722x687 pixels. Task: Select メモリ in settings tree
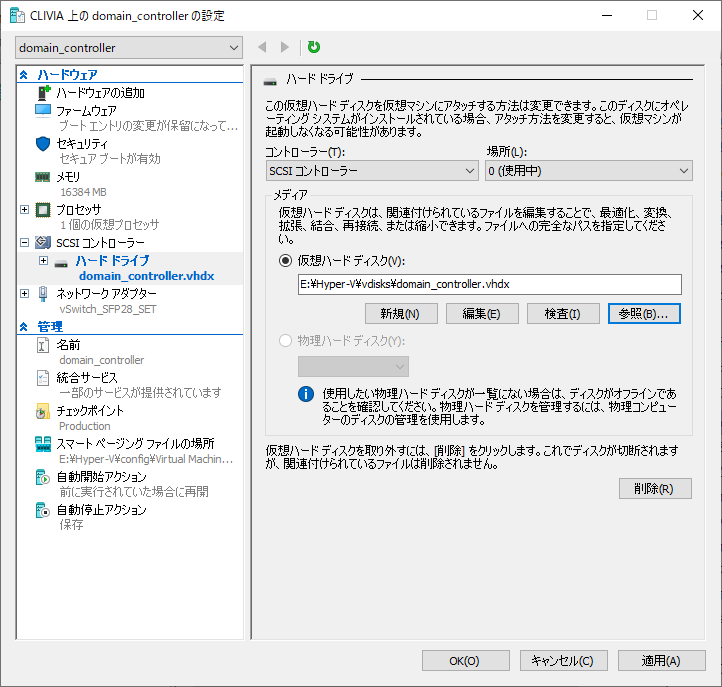tap(68, 177)
